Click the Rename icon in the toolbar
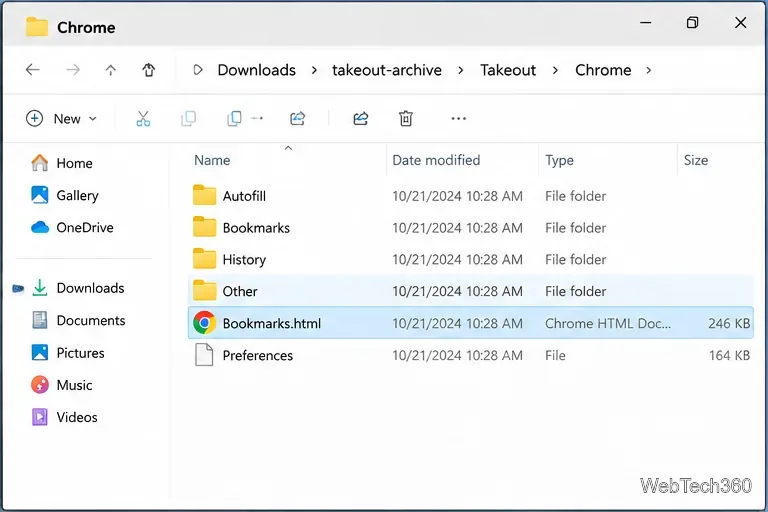 point(298,119)
